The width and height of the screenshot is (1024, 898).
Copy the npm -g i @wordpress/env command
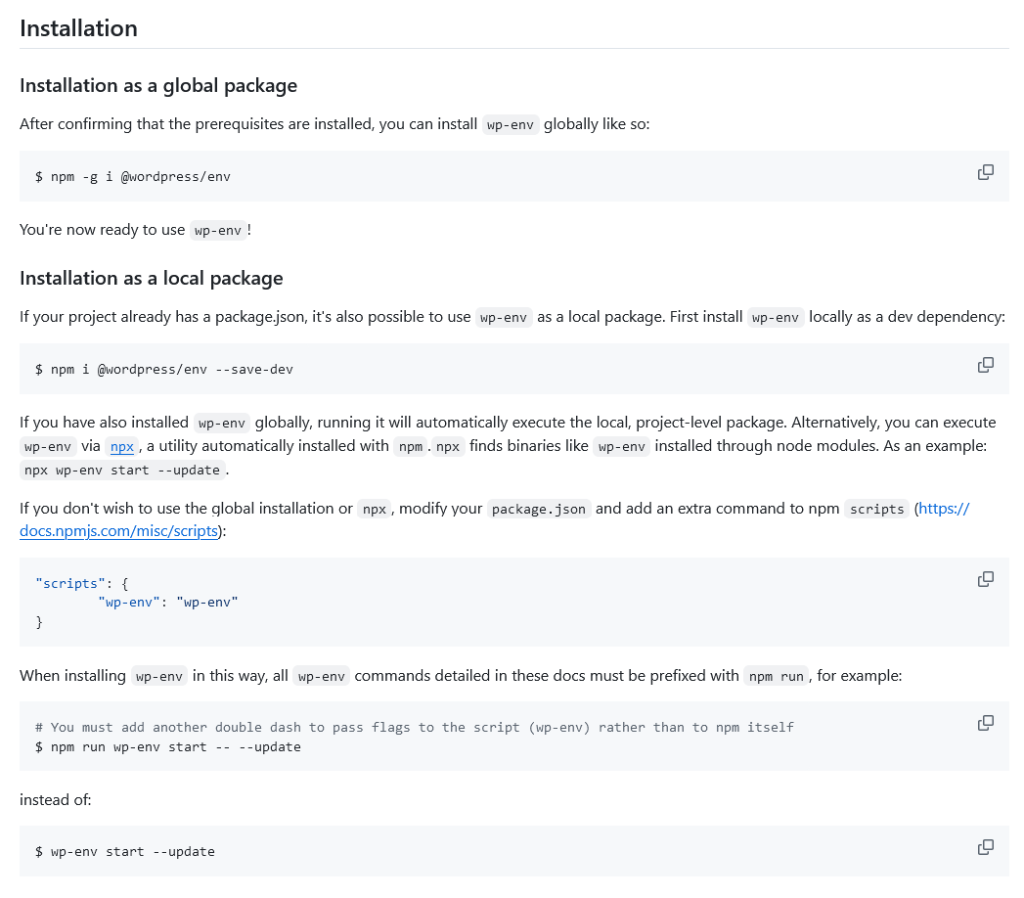(x=985, y=172)
